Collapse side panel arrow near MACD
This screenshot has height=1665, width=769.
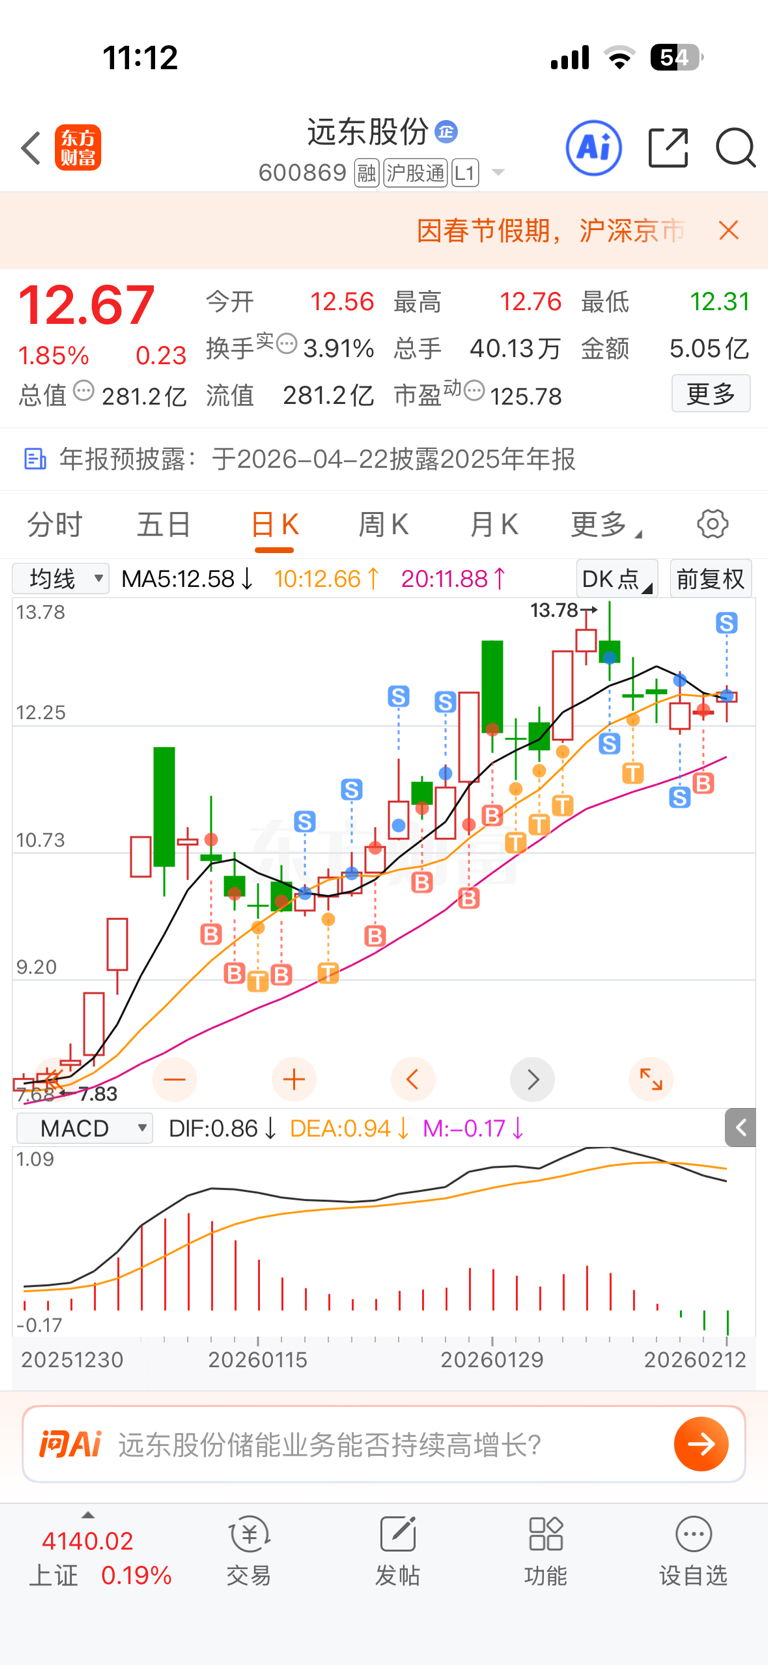pyautogui.click(x=741, y=1128)
